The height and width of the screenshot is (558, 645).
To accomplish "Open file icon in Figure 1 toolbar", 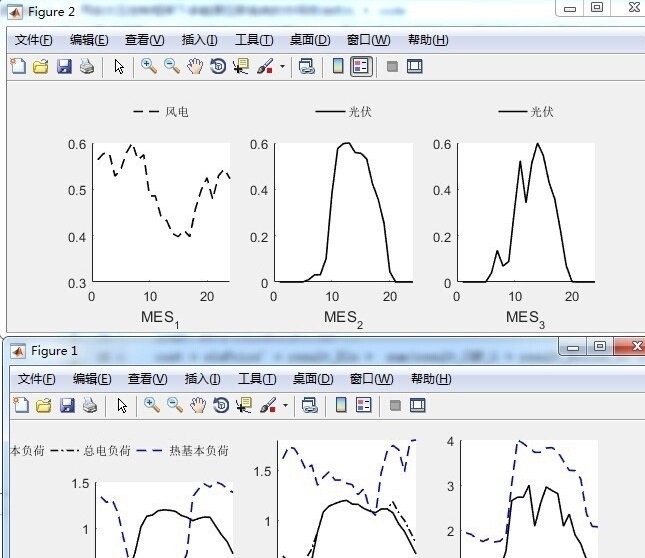I will (44, 405).
